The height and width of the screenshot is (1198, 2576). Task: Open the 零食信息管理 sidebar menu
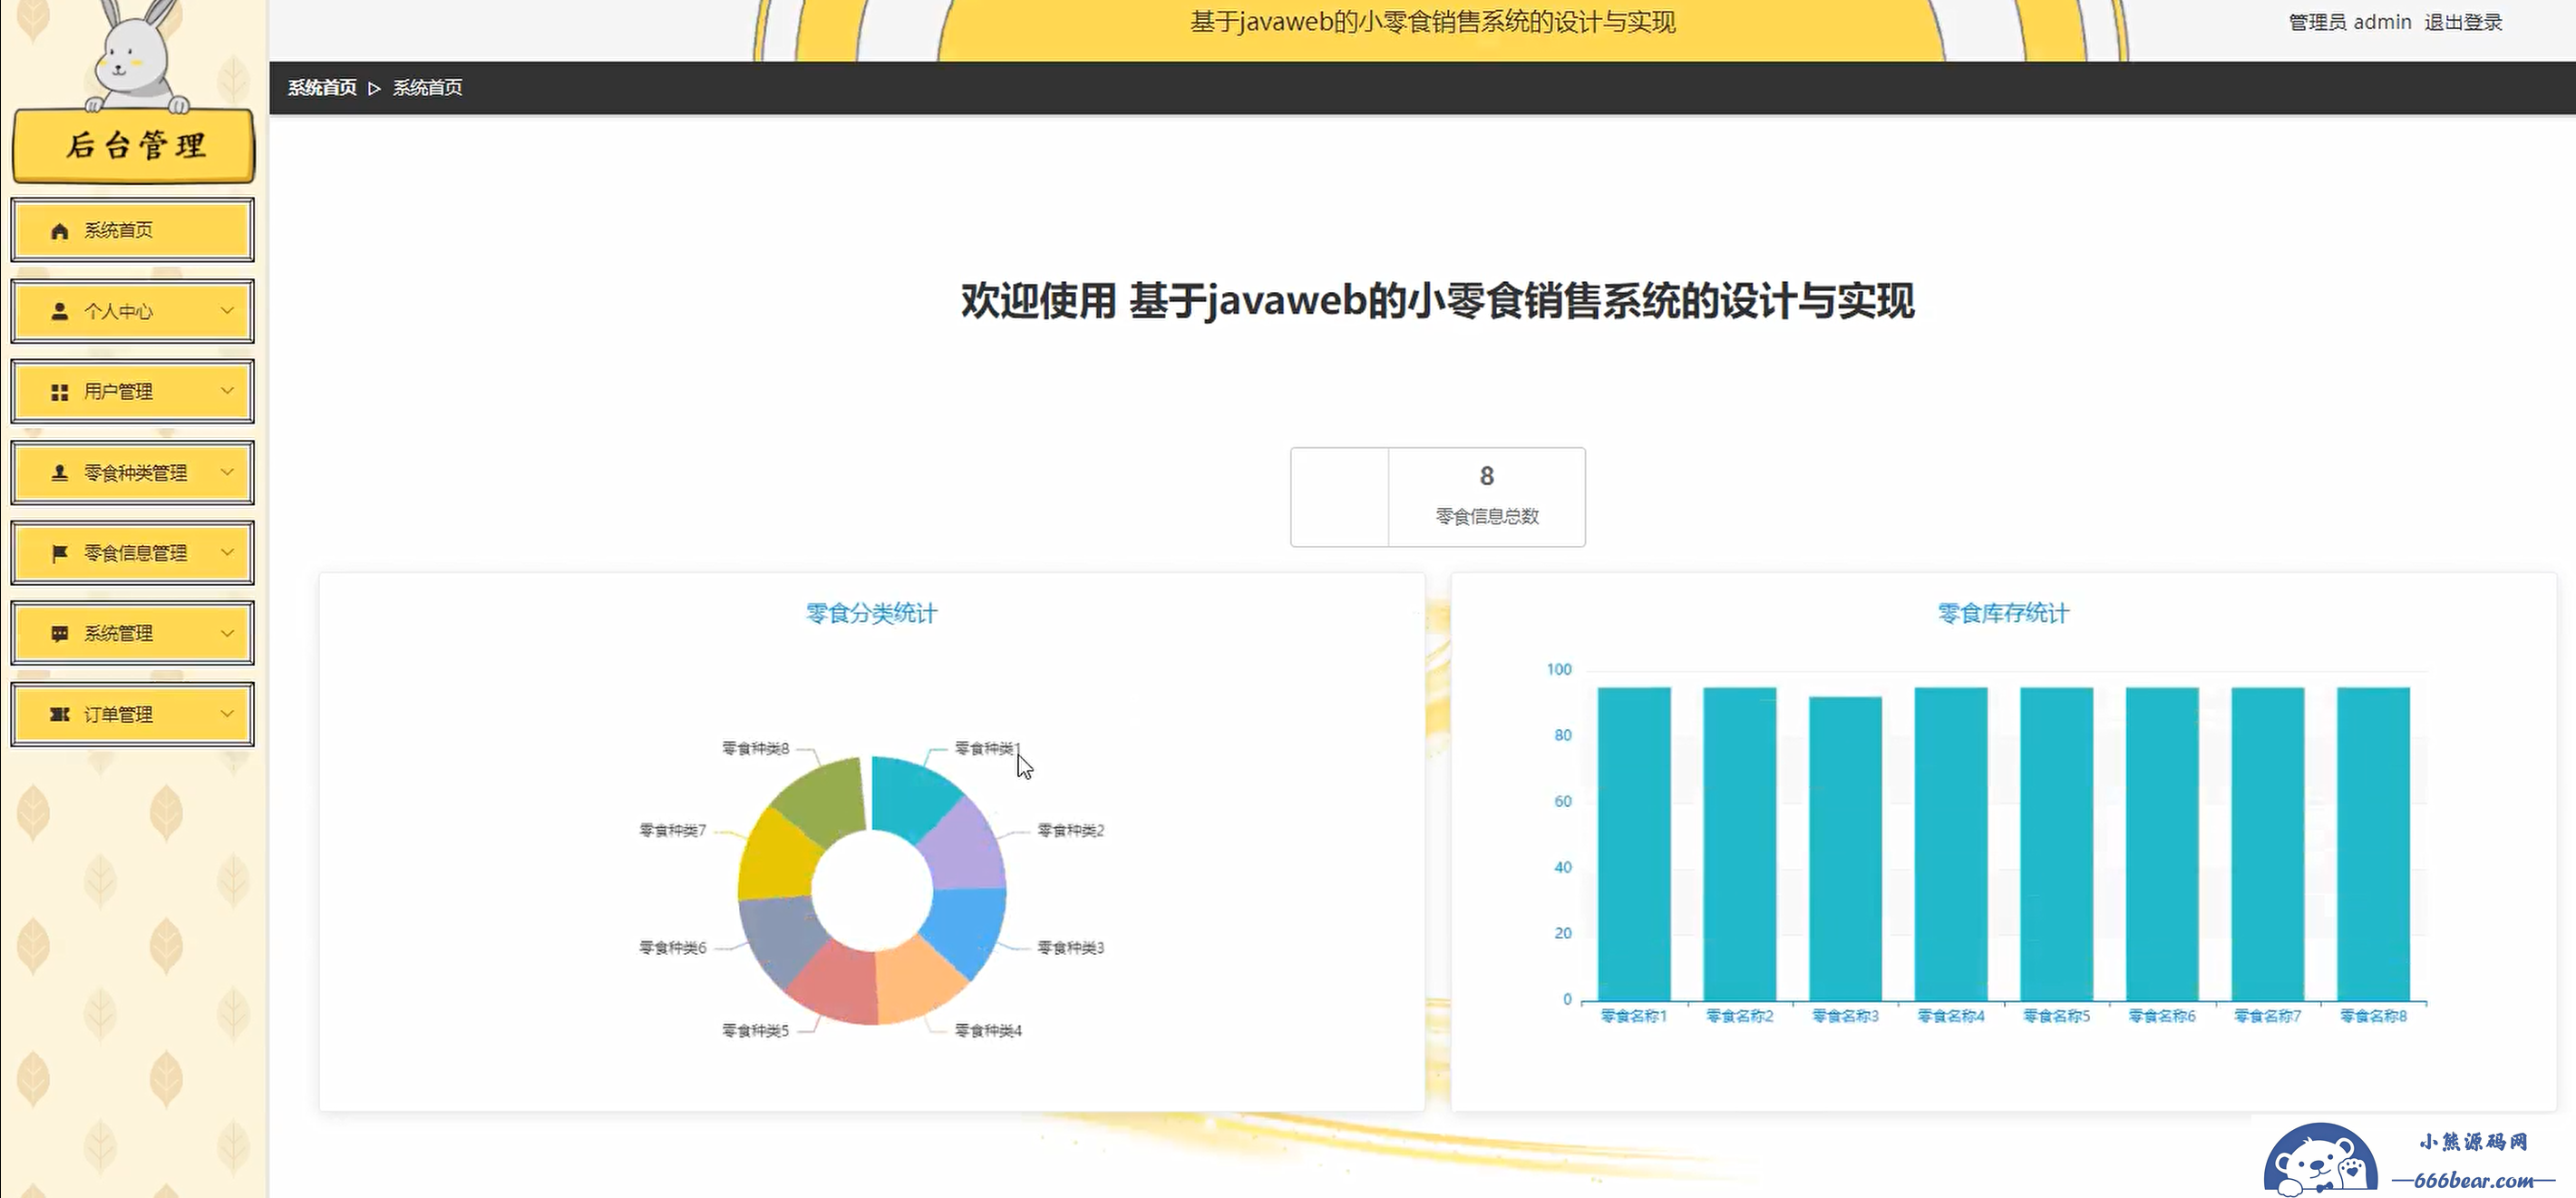coord(132,552)
